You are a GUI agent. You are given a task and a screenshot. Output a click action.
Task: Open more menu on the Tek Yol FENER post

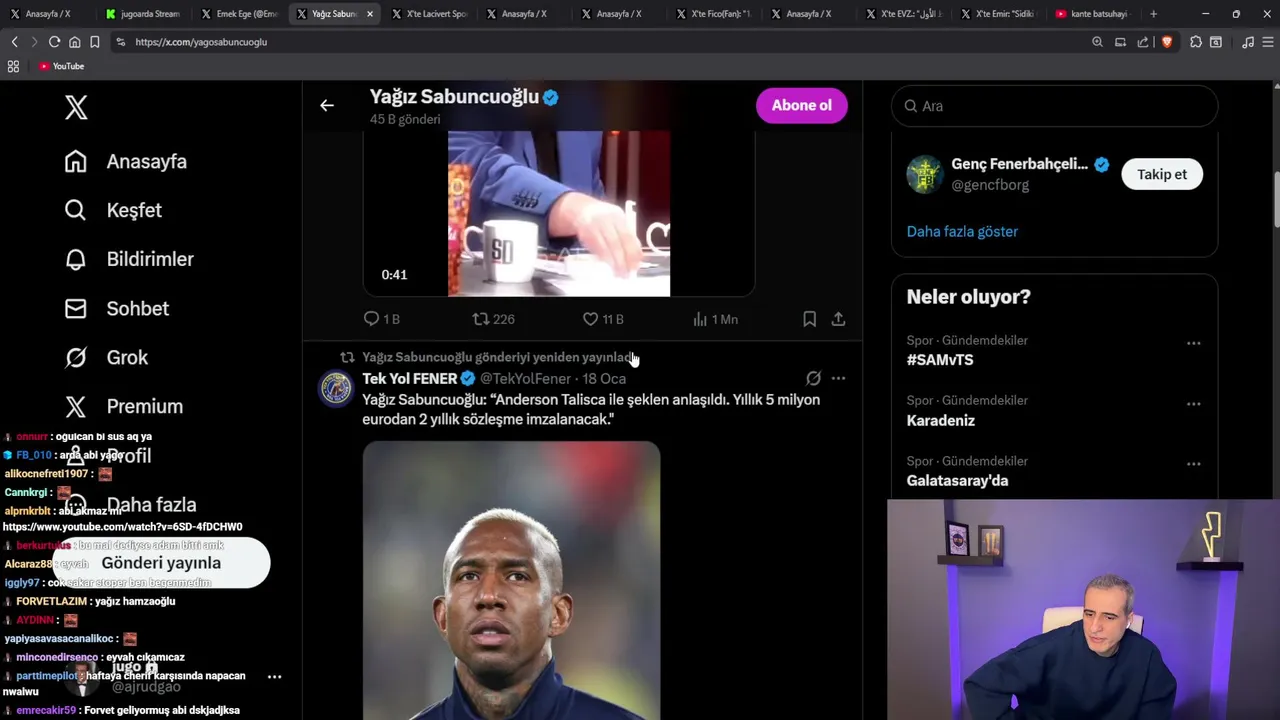pos(838,378)
